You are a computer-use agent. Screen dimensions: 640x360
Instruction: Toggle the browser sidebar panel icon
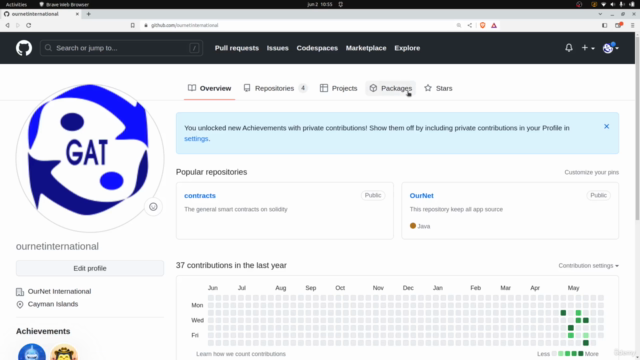[604, 25]
